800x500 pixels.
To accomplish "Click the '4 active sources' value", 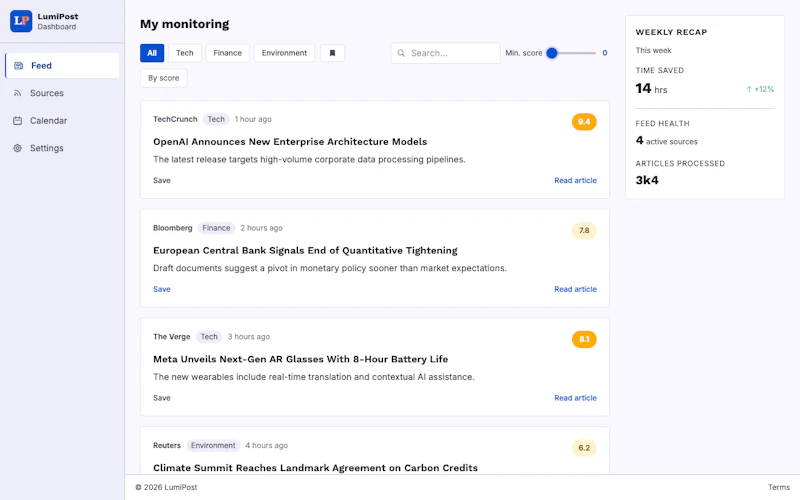I will 666,141.
